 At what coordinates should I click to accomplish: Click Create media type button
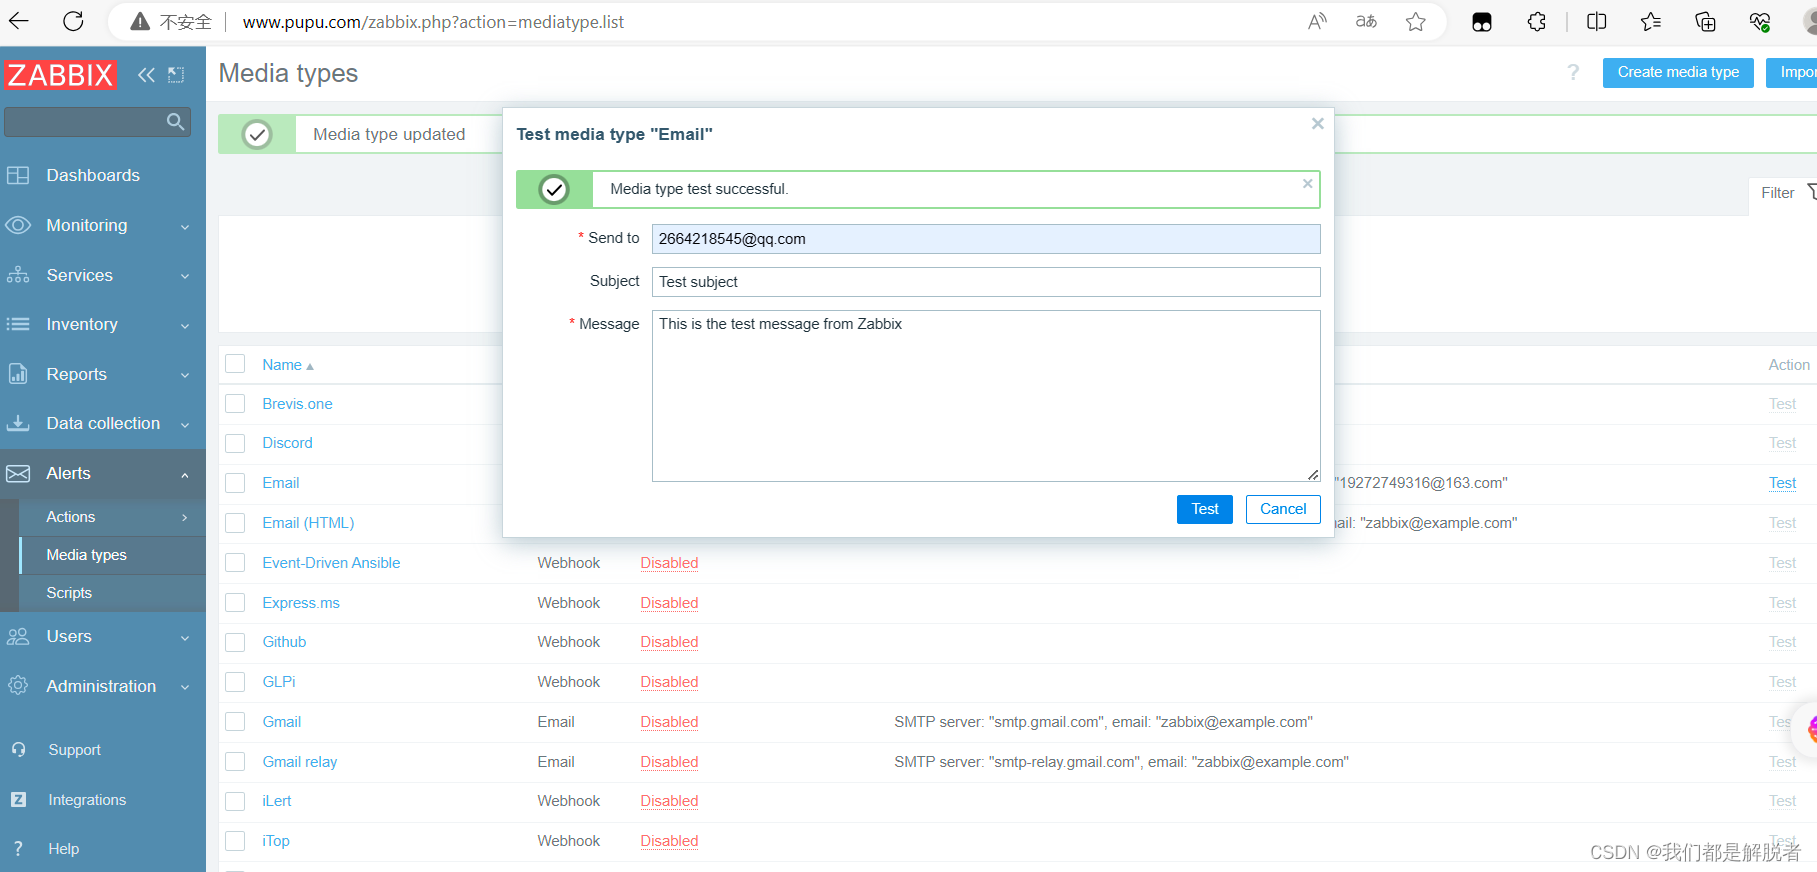coord(1678,72)
